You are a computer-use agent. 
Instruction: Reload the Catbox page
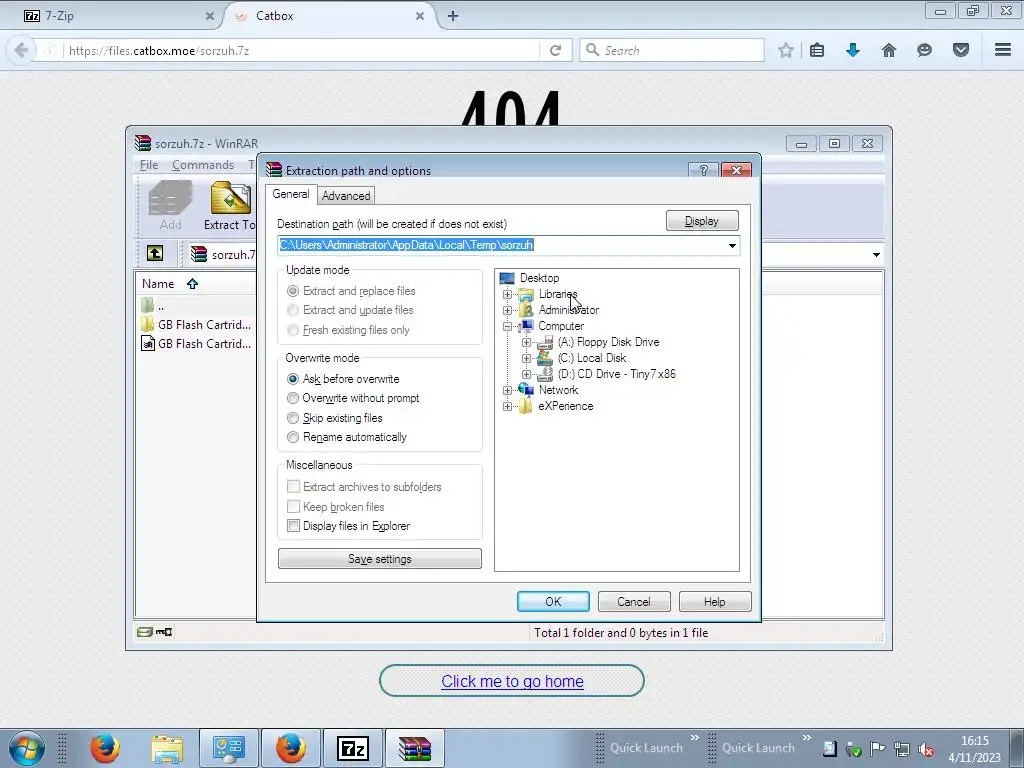pos(556,50)
